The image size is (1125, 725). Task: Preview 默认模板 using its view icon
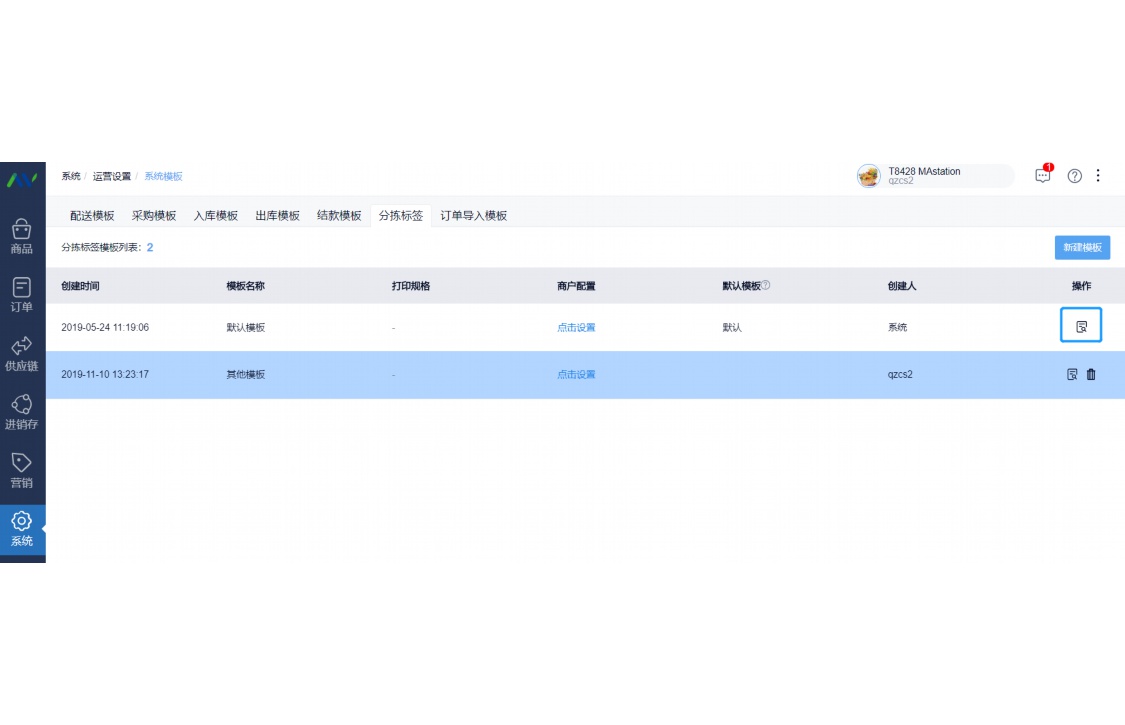pyautogui.click(x=1081, y=325)
